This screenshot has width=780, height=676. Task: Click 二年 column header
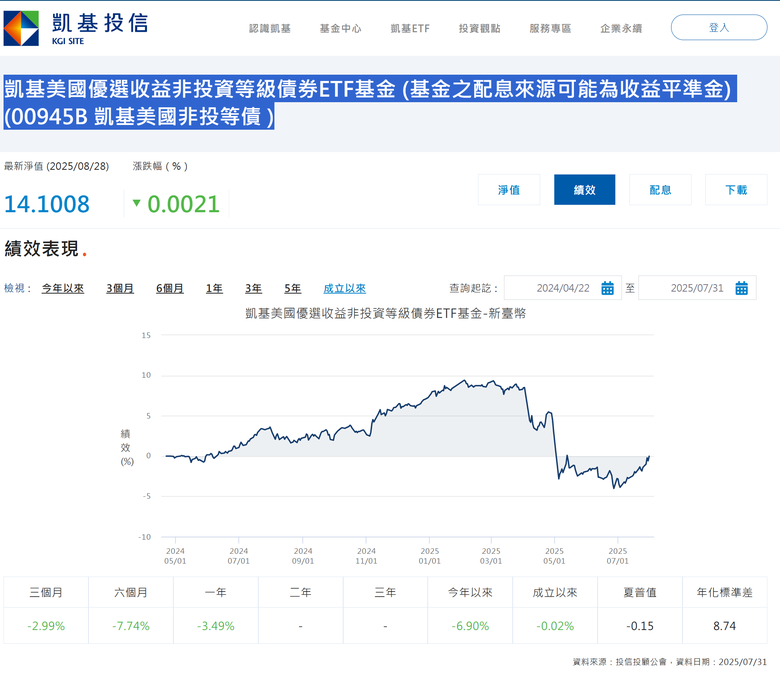(x=300, y=592)
